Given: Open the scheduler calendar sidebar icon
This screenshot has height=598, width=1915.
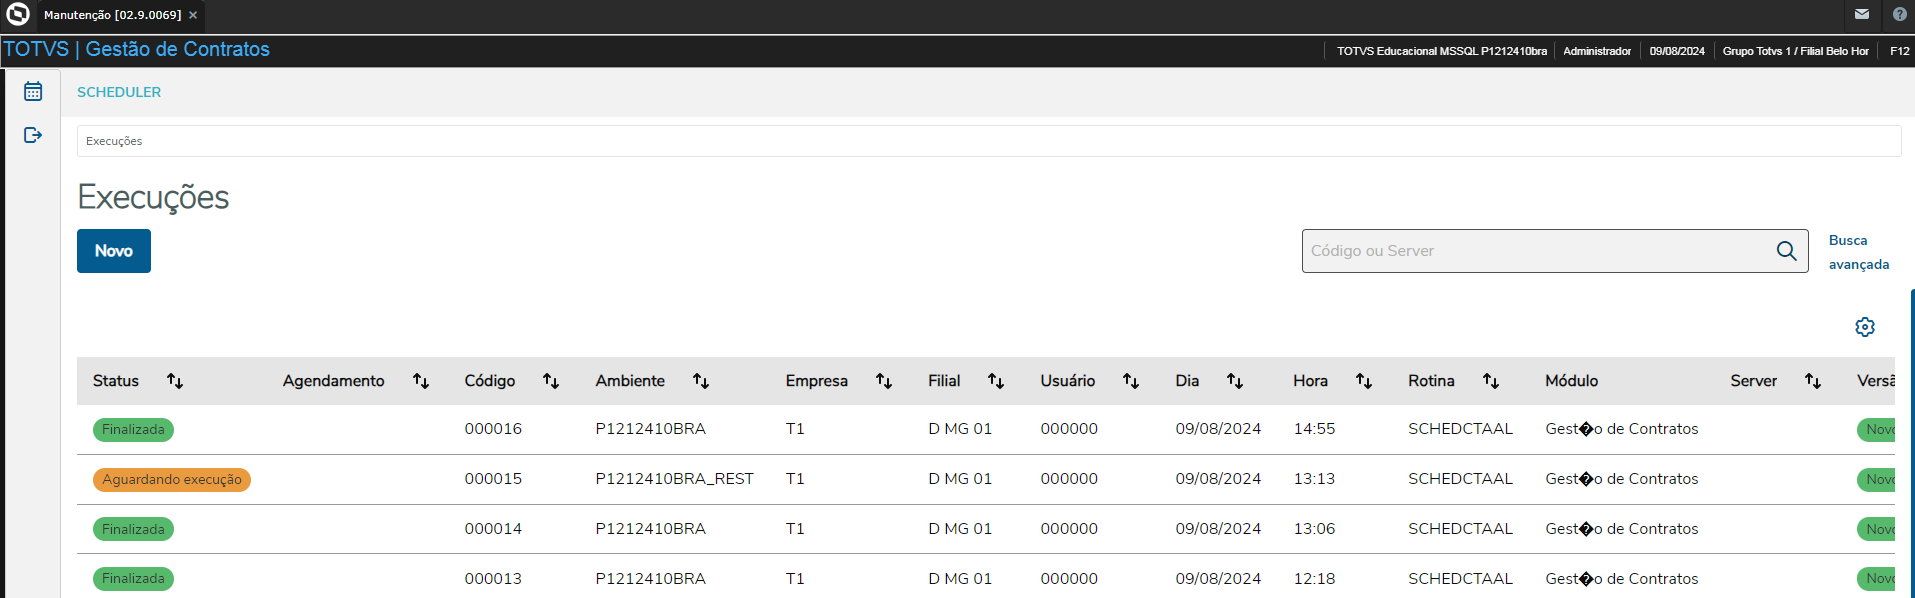Looking at the screenshot, I should click(33, 91).
